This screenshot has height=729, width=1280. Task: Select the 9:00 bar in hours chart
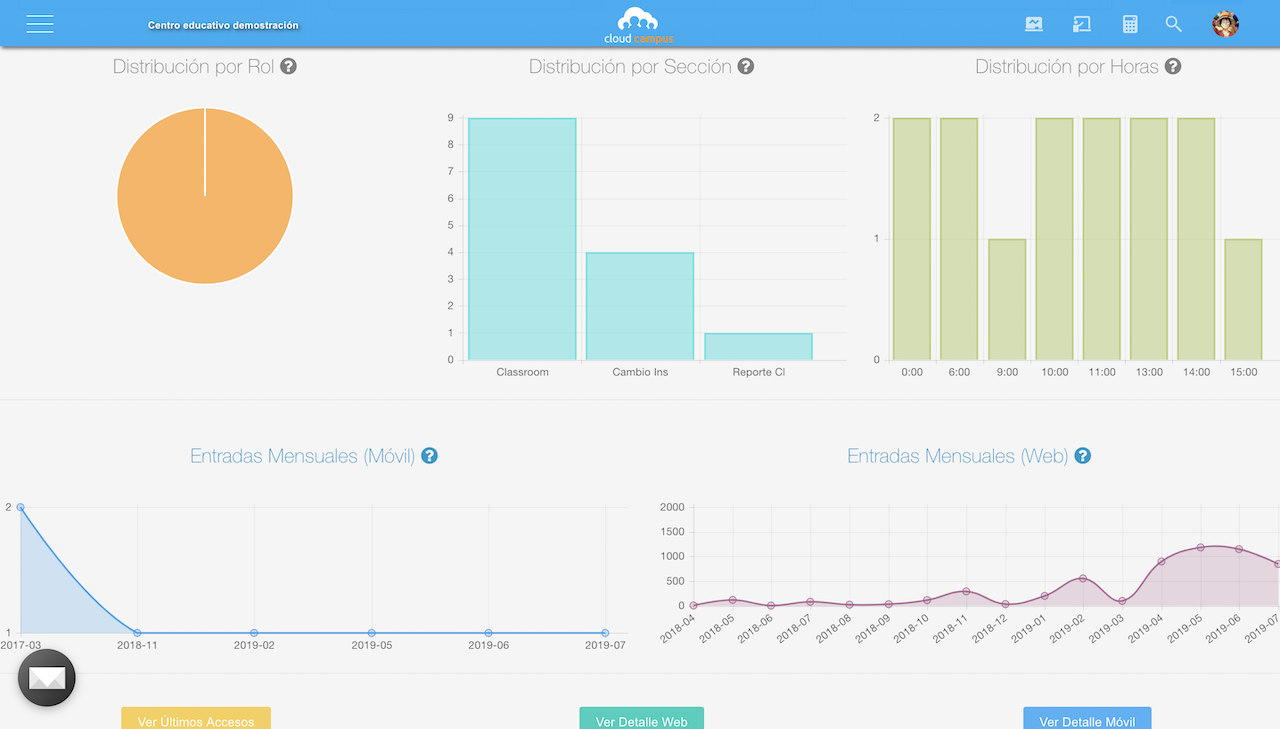(1007, 300)
